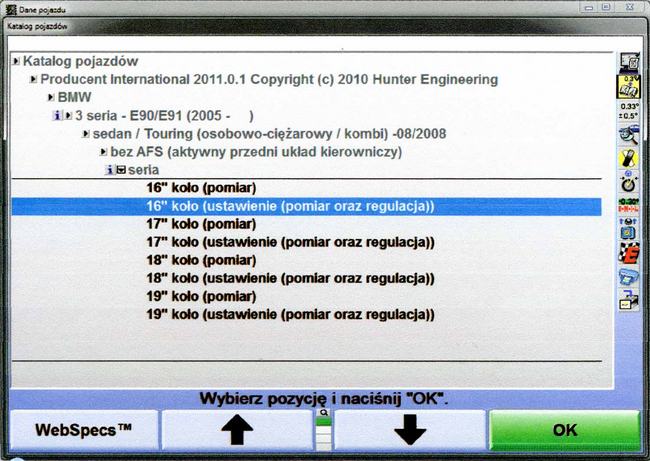This screenshot has width=650, height=461.
Task: Click the top icon in the right sidebar
Action: (x=629, y=61)
